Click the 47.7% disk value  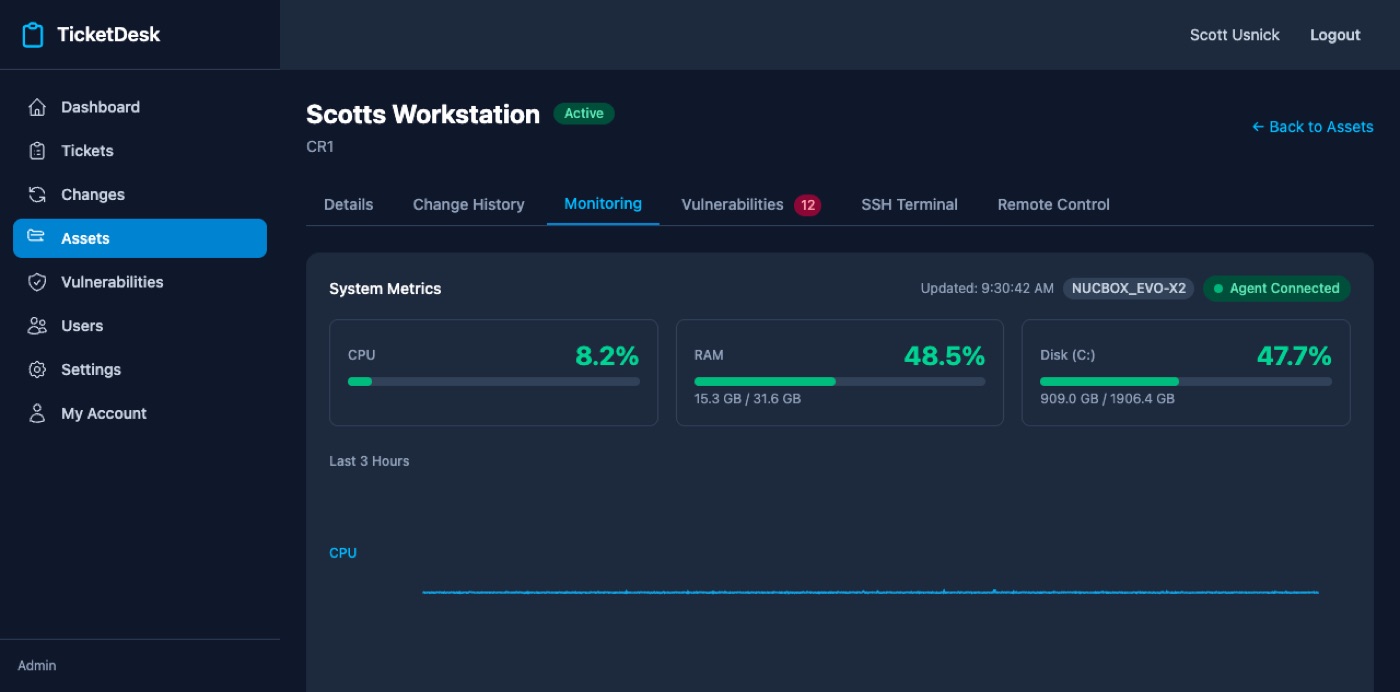point(1294,356)
